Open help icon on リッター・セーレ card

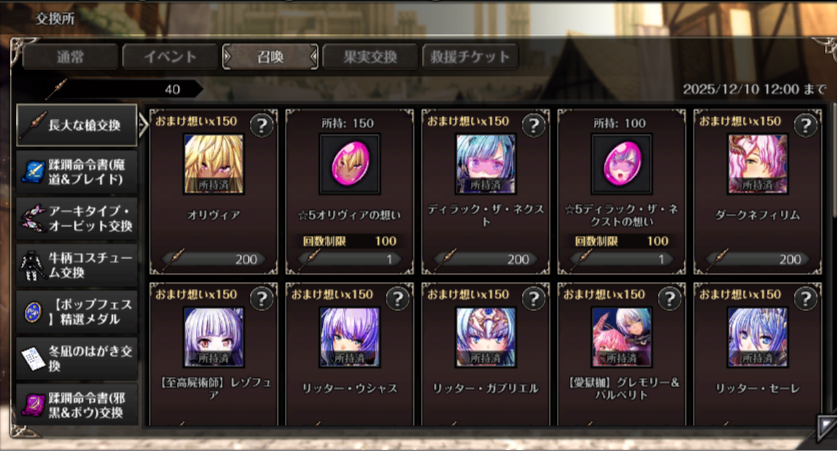coord(805,299)
